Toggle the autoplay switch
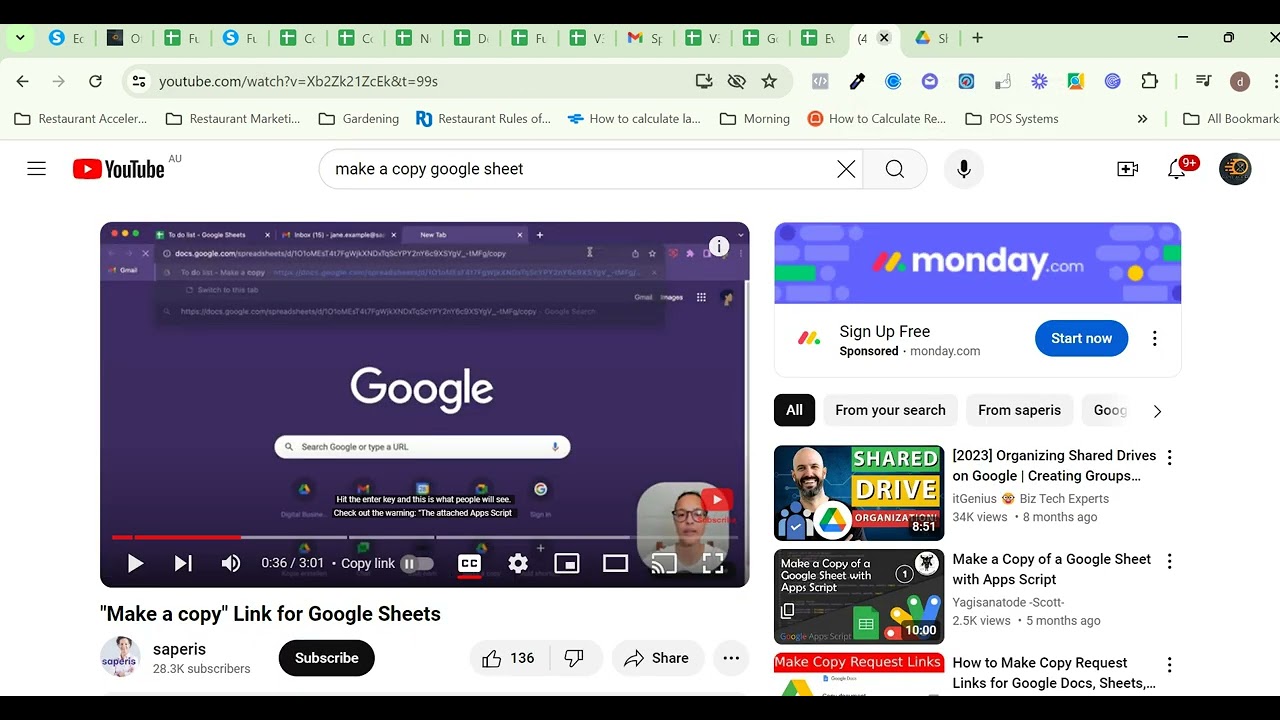This screenshot has width=1280, height=720. [417, 564]
